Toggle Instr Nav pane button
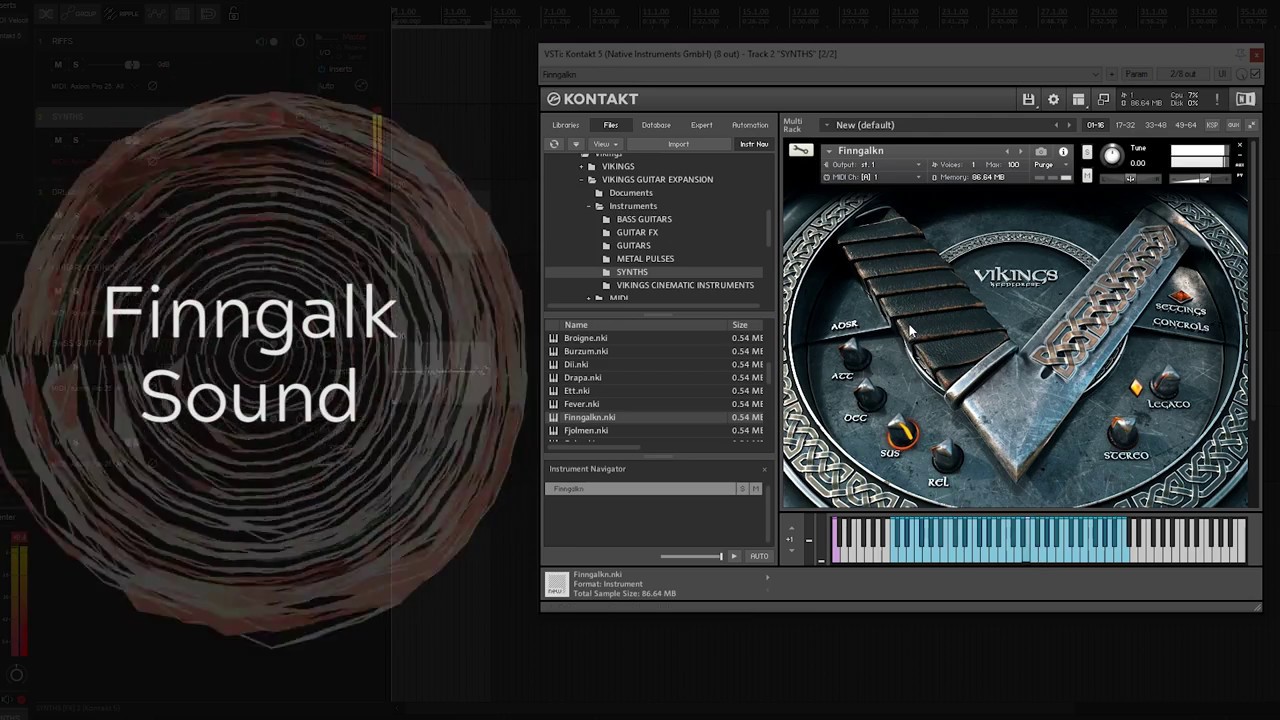This screenshot has width=1280, height=720. click(x=754, y=144)
